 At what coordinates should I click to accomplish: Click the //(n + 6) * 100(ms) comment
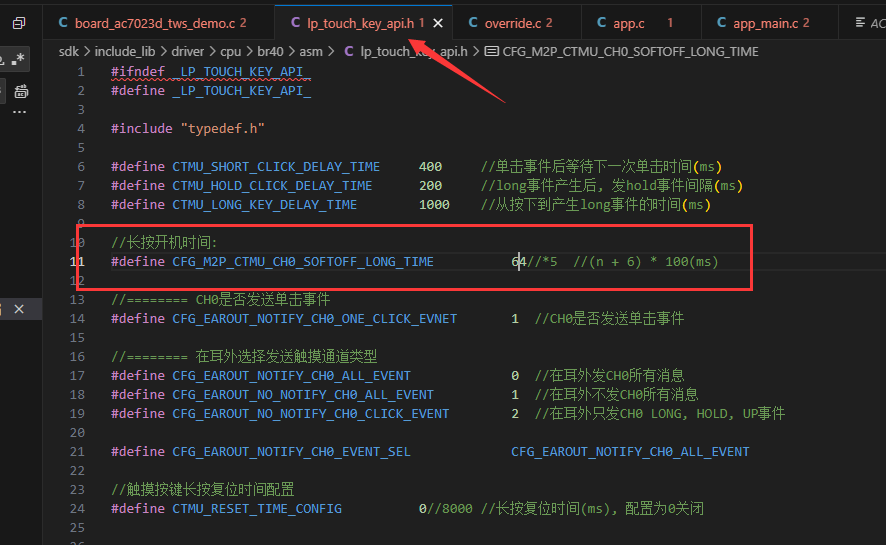pos(646,261)
